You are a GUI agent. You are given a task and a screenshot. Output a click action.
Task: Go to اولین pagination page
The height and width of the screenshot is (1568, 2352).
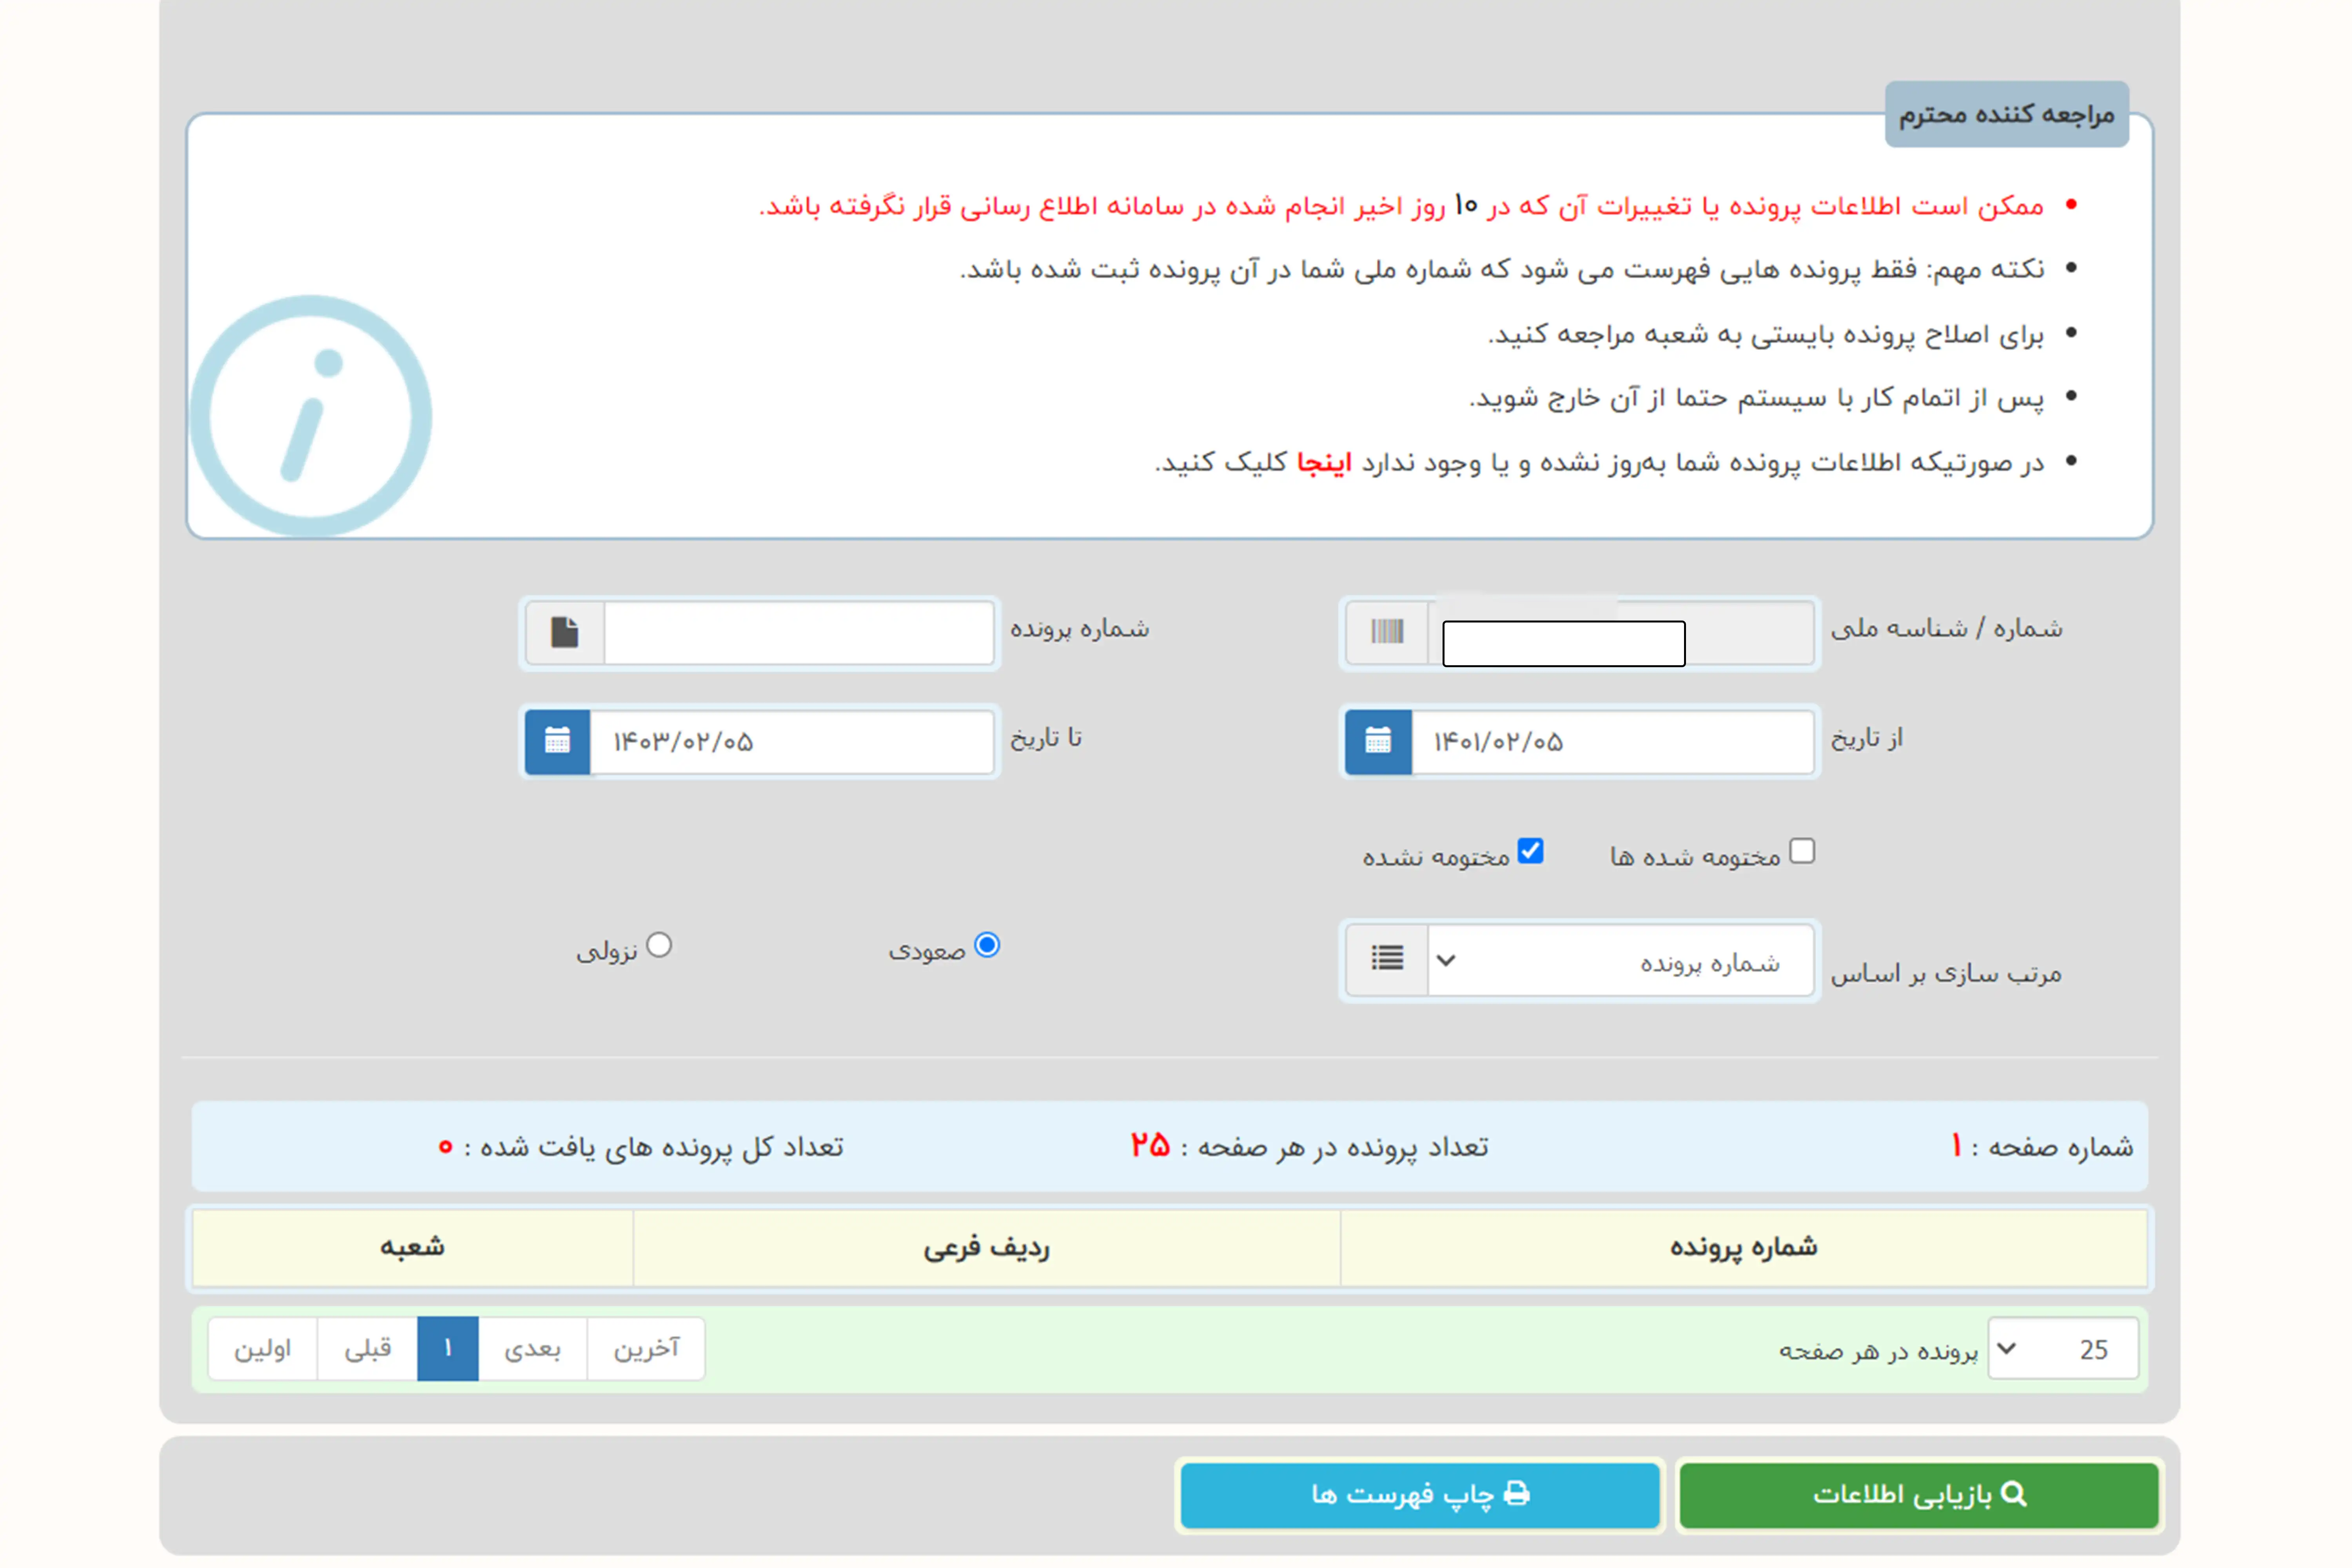pos(262,1349)
